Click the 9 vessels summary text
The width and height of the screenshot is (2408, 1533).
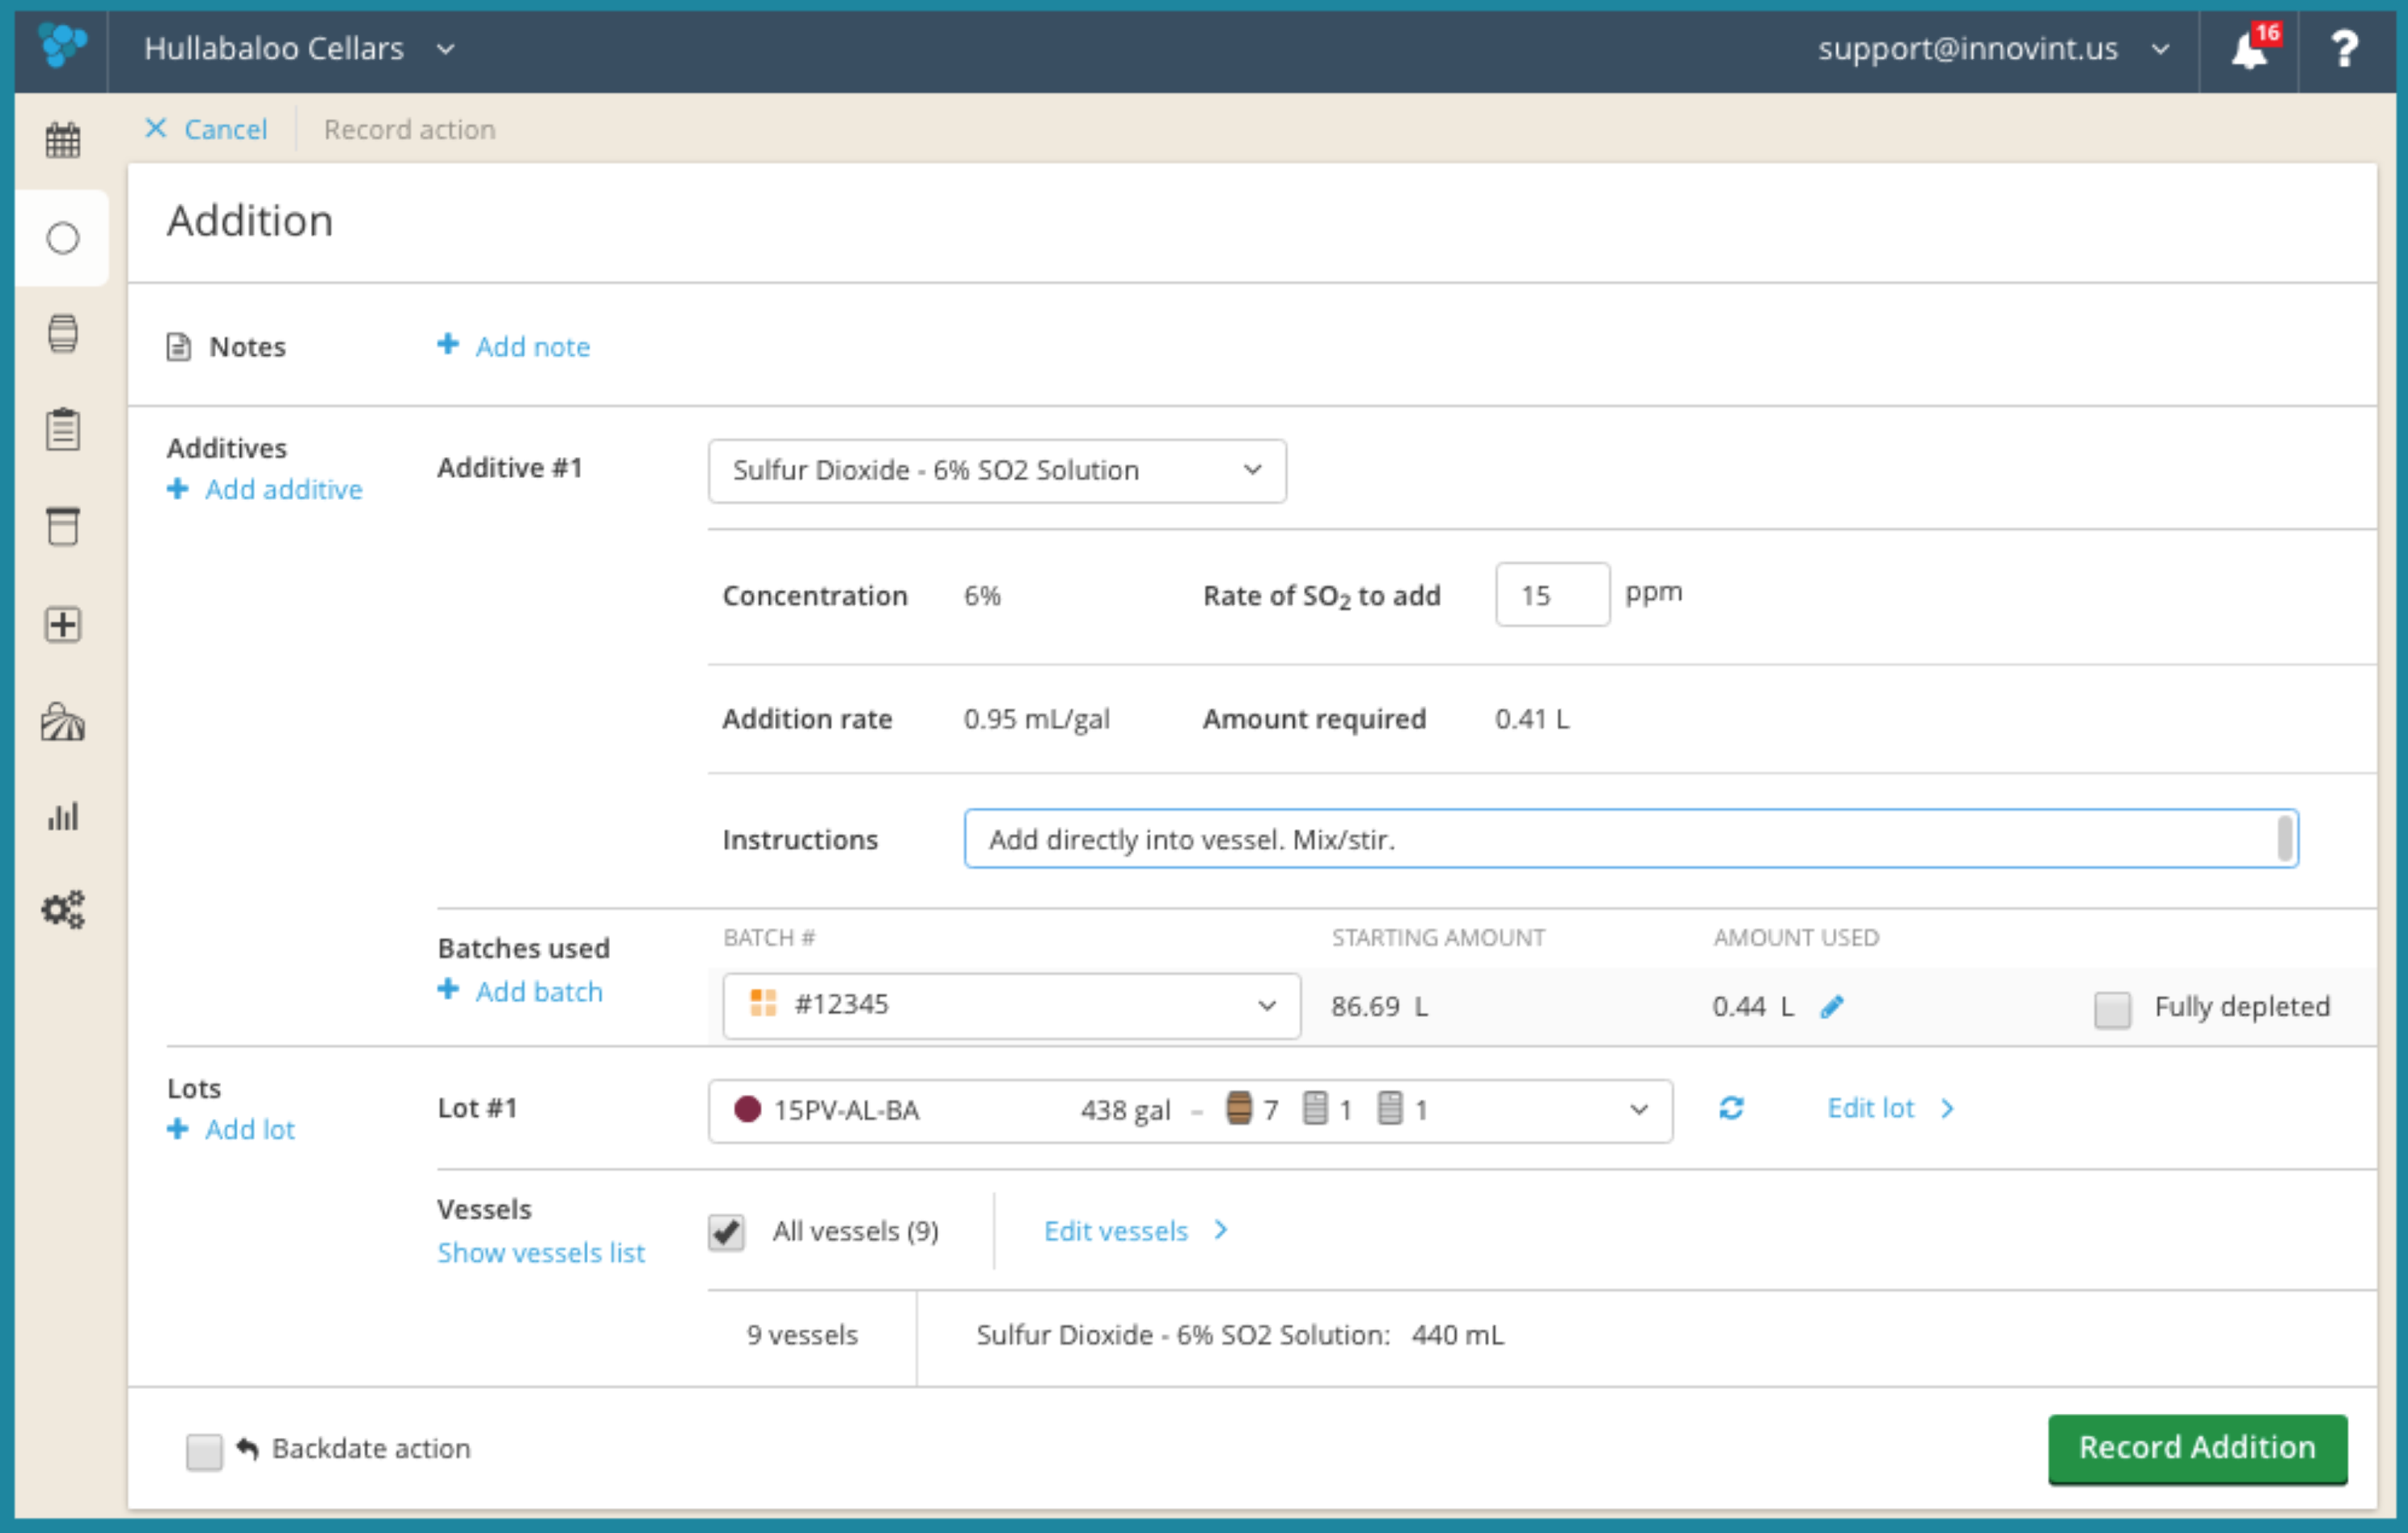[802, 1335]
